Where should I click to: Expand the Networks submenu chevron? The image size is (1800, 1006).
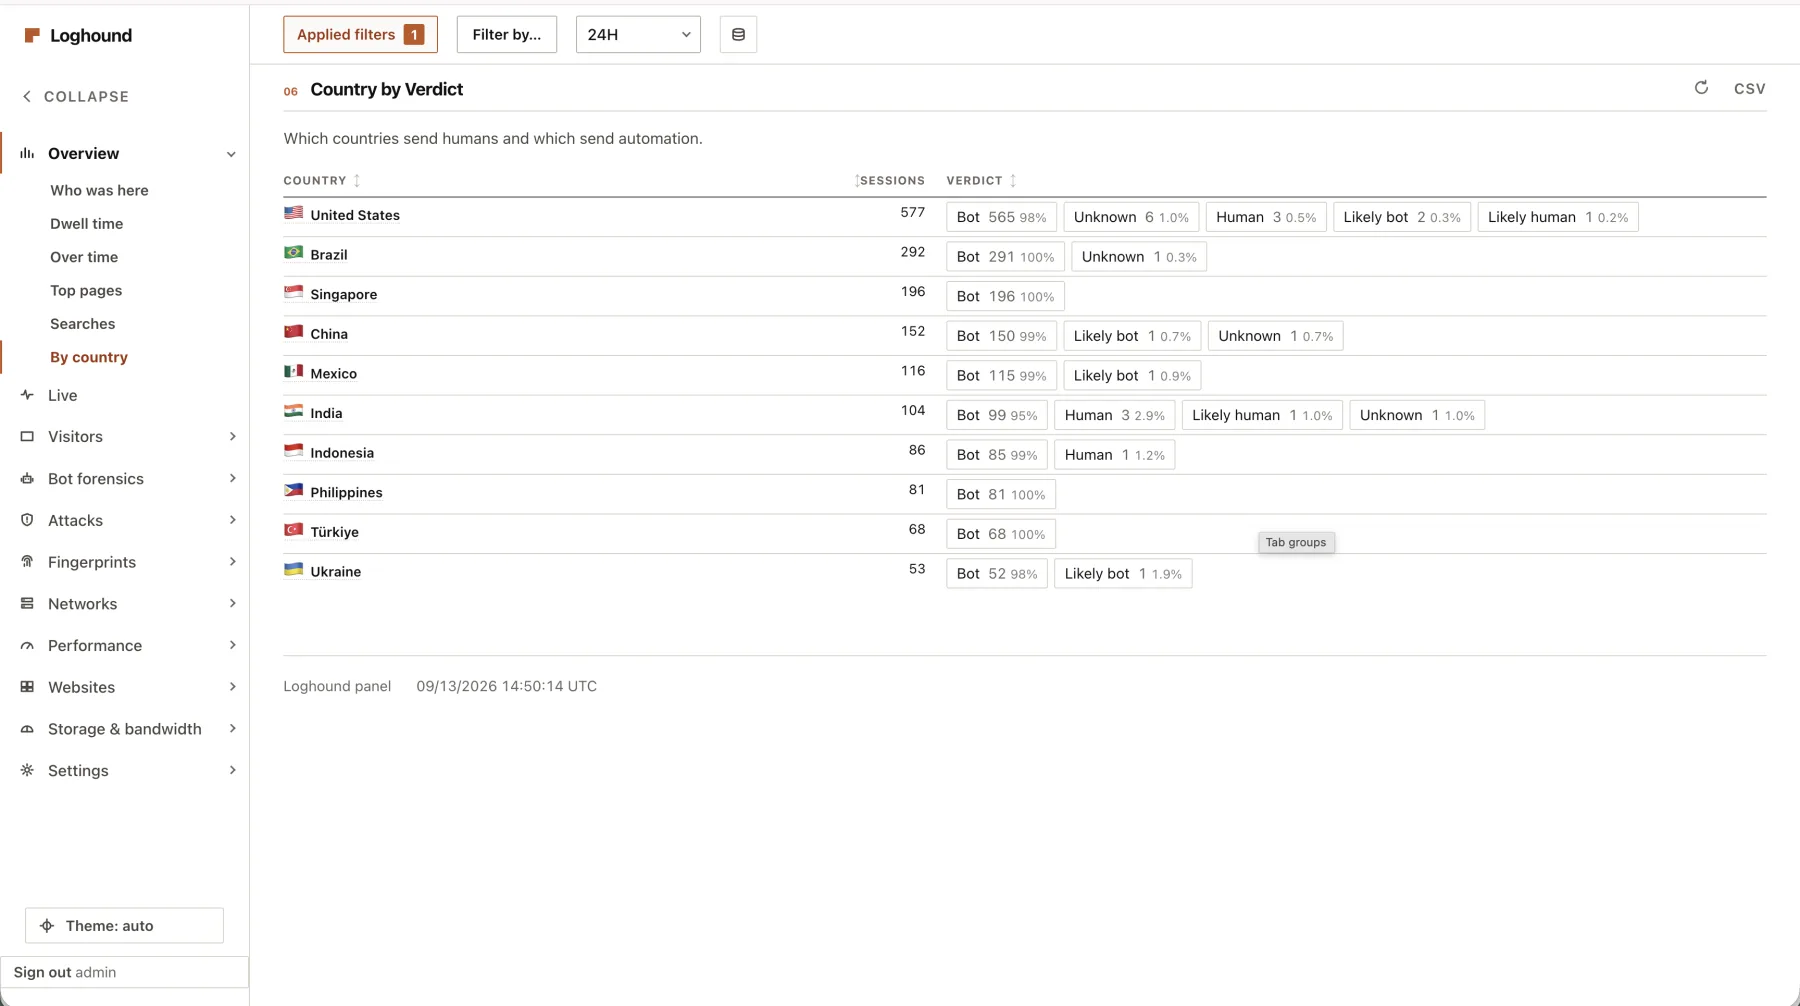coord(232,604)
